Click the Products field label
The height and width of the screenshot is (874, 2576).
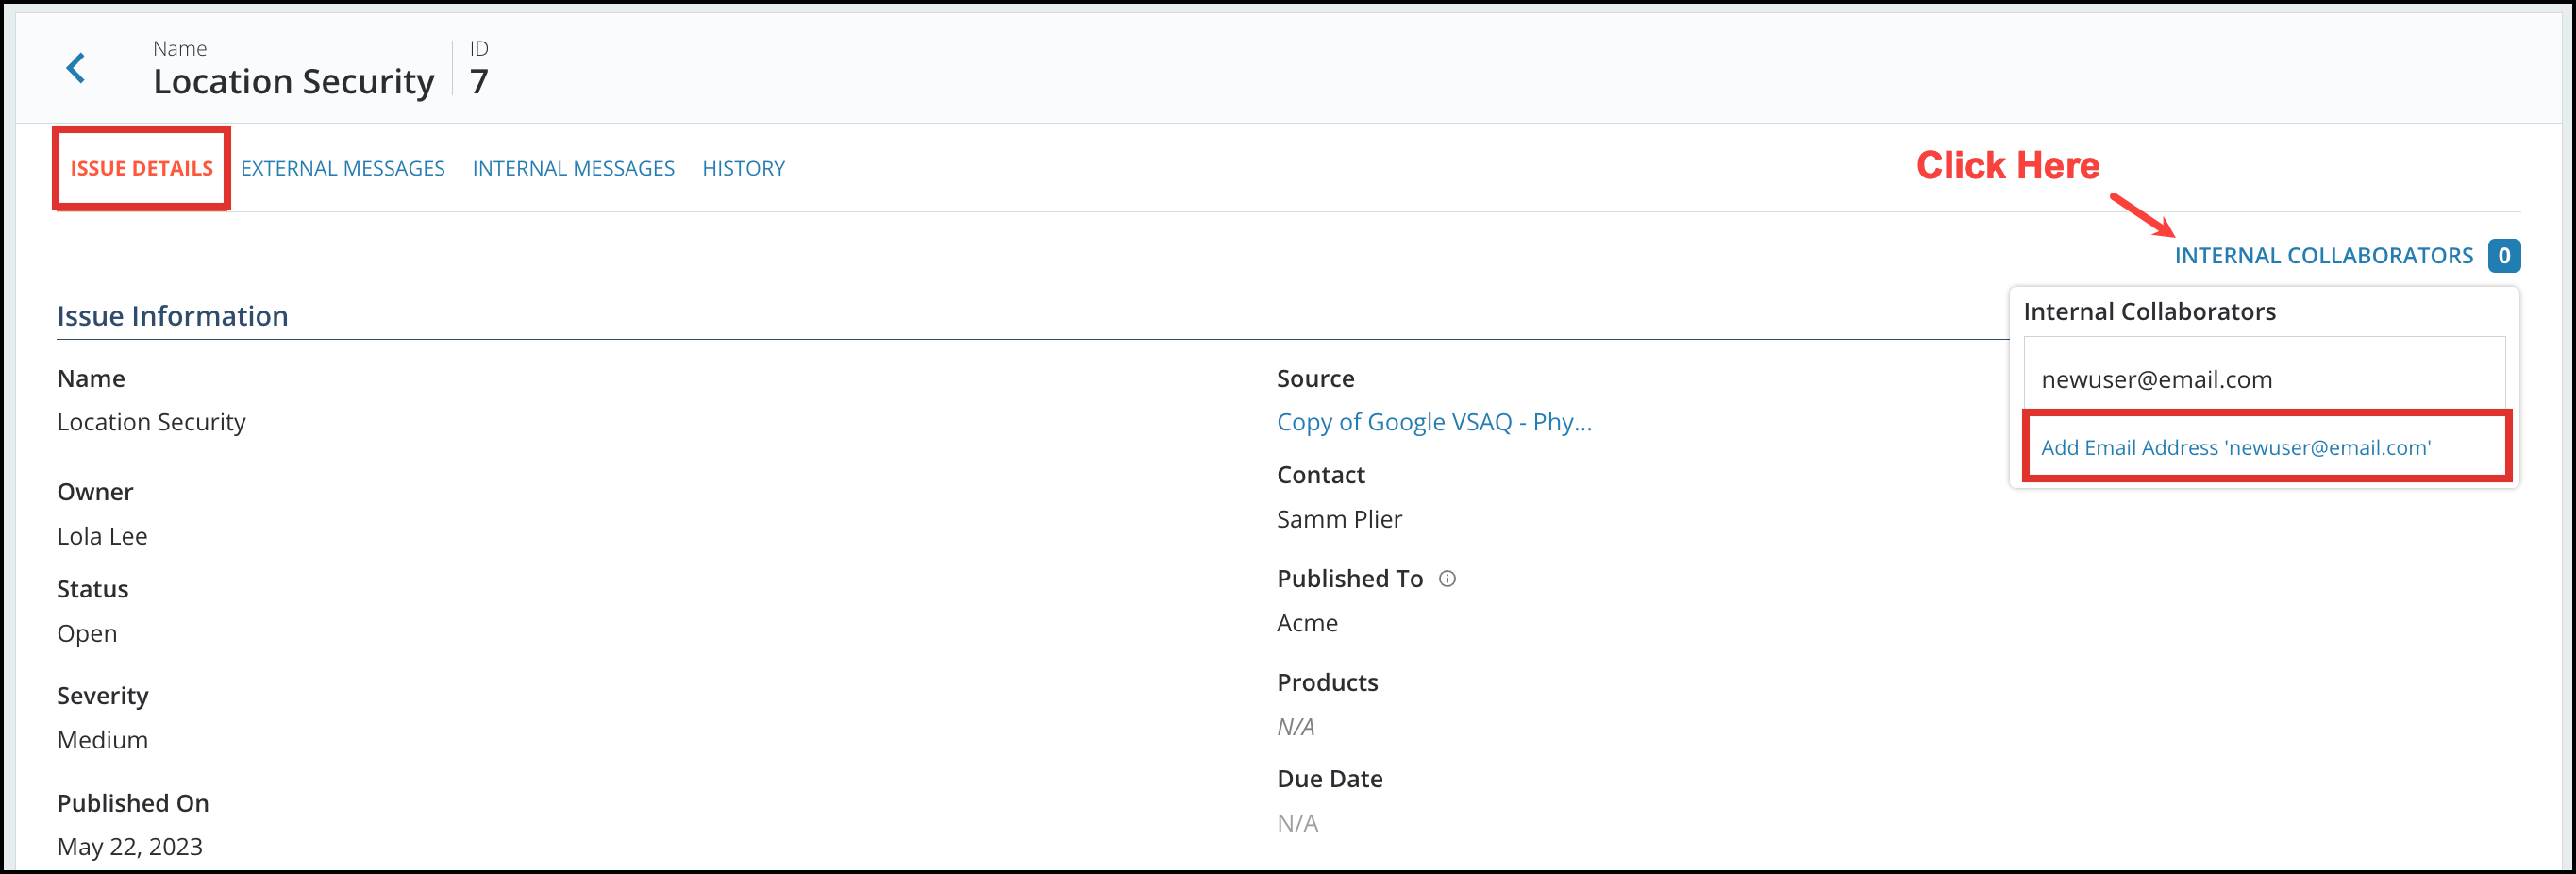[1327, 682]
